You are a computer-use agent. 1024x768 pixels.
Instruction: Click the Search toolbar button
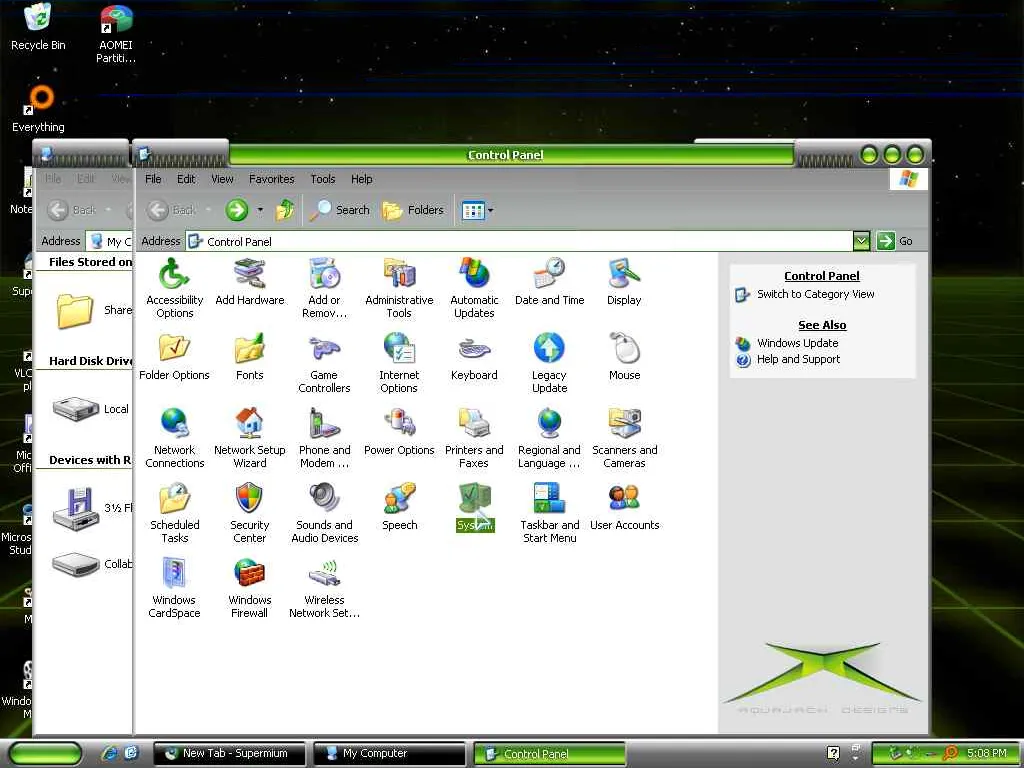340,210
